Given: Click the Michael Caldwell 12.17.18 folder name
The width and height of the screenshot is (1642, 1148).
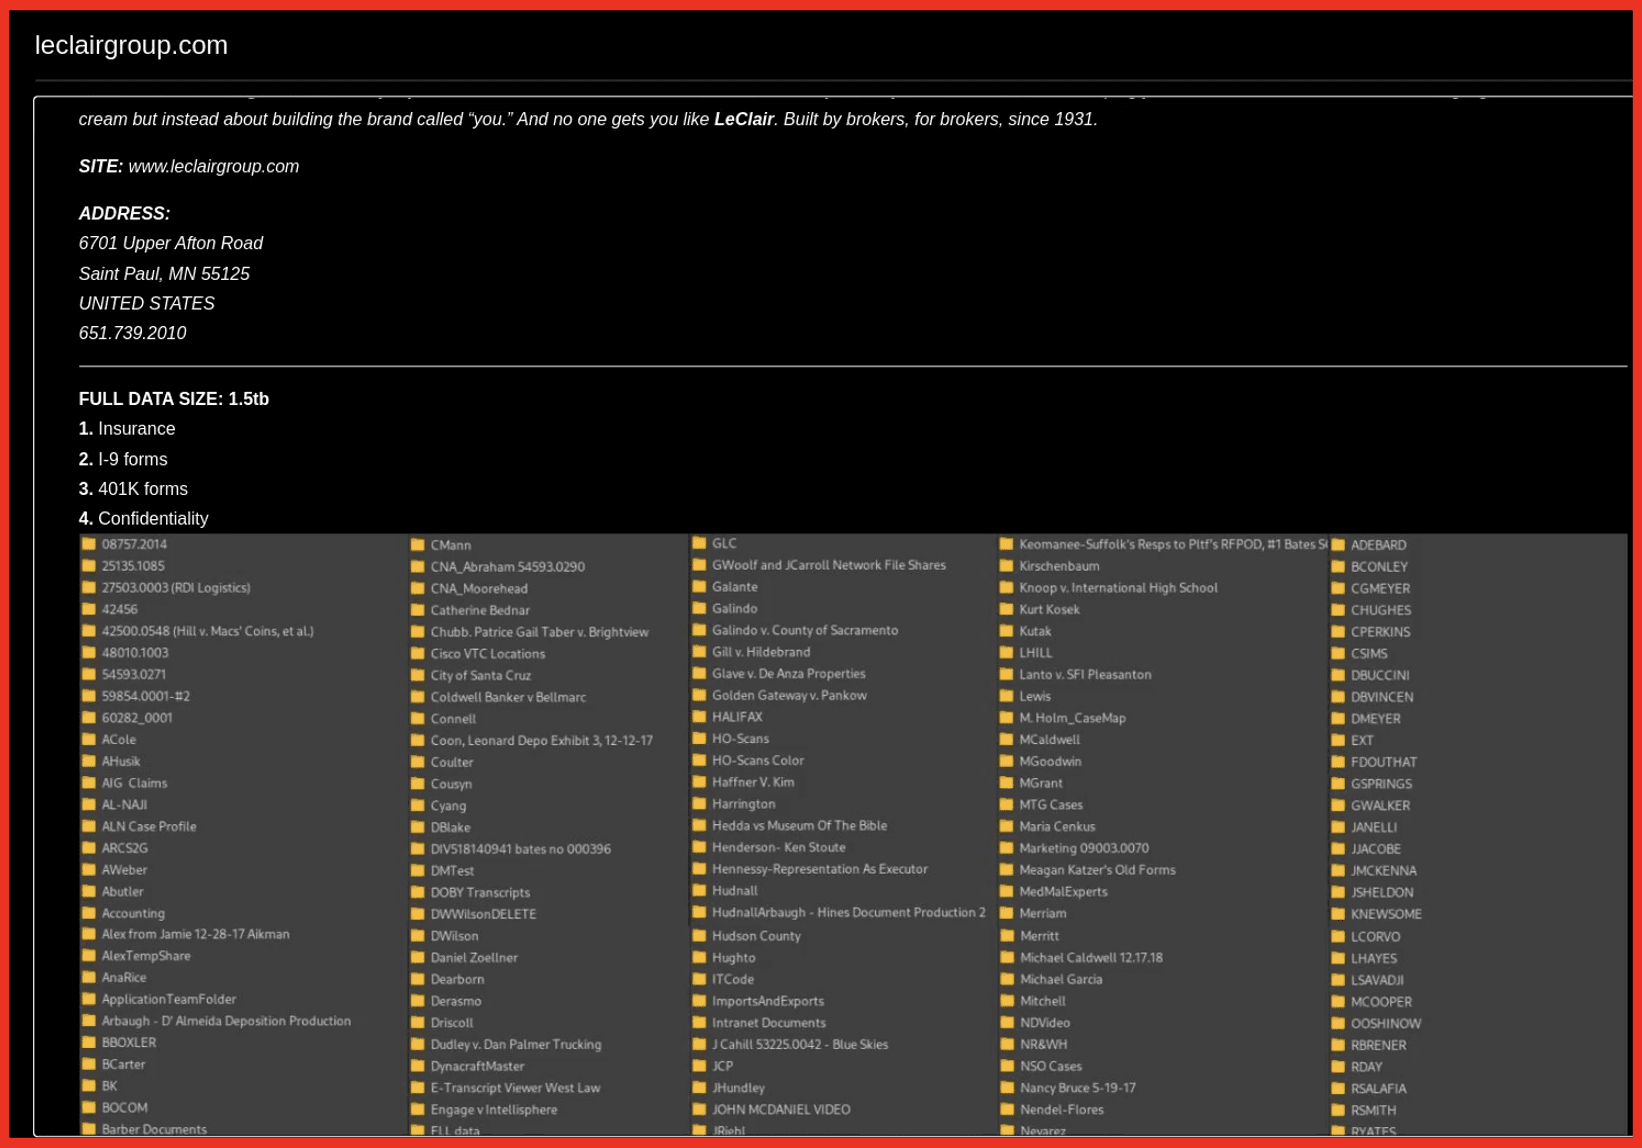Looking at the screenshot, I should [x=1091, y=957].
